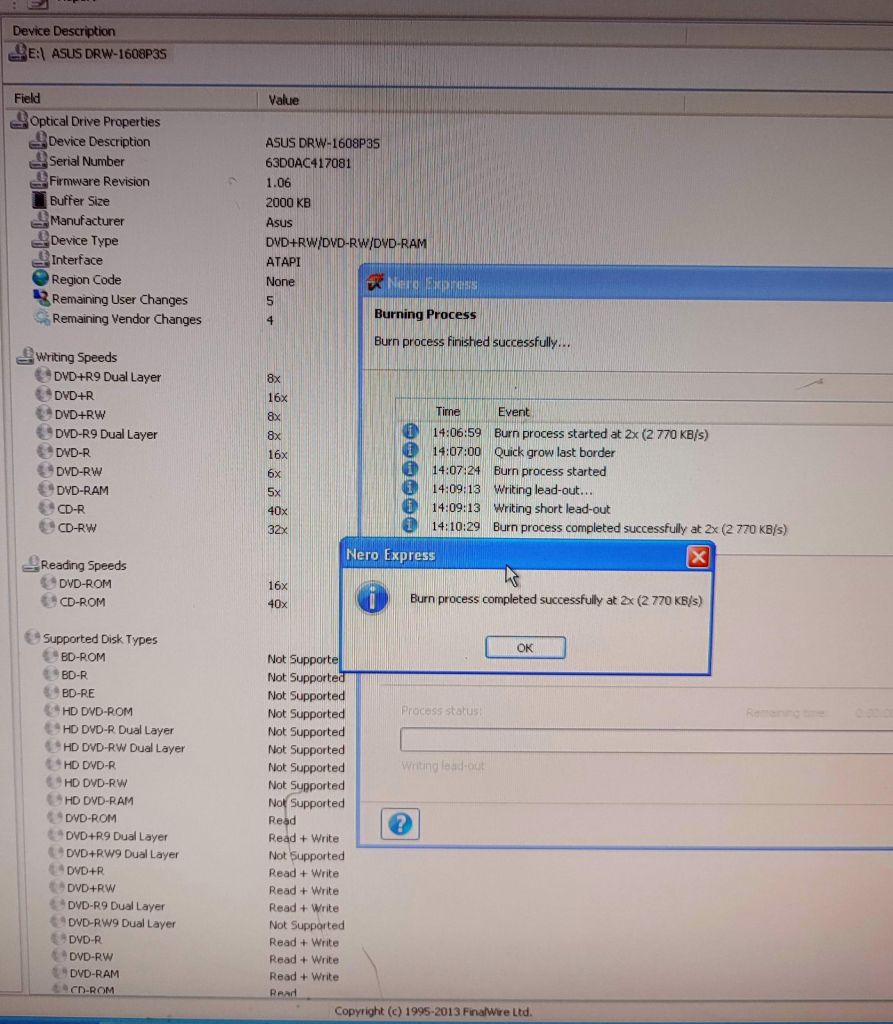Open Nero Express help question mark button

[x=400, y=824]
